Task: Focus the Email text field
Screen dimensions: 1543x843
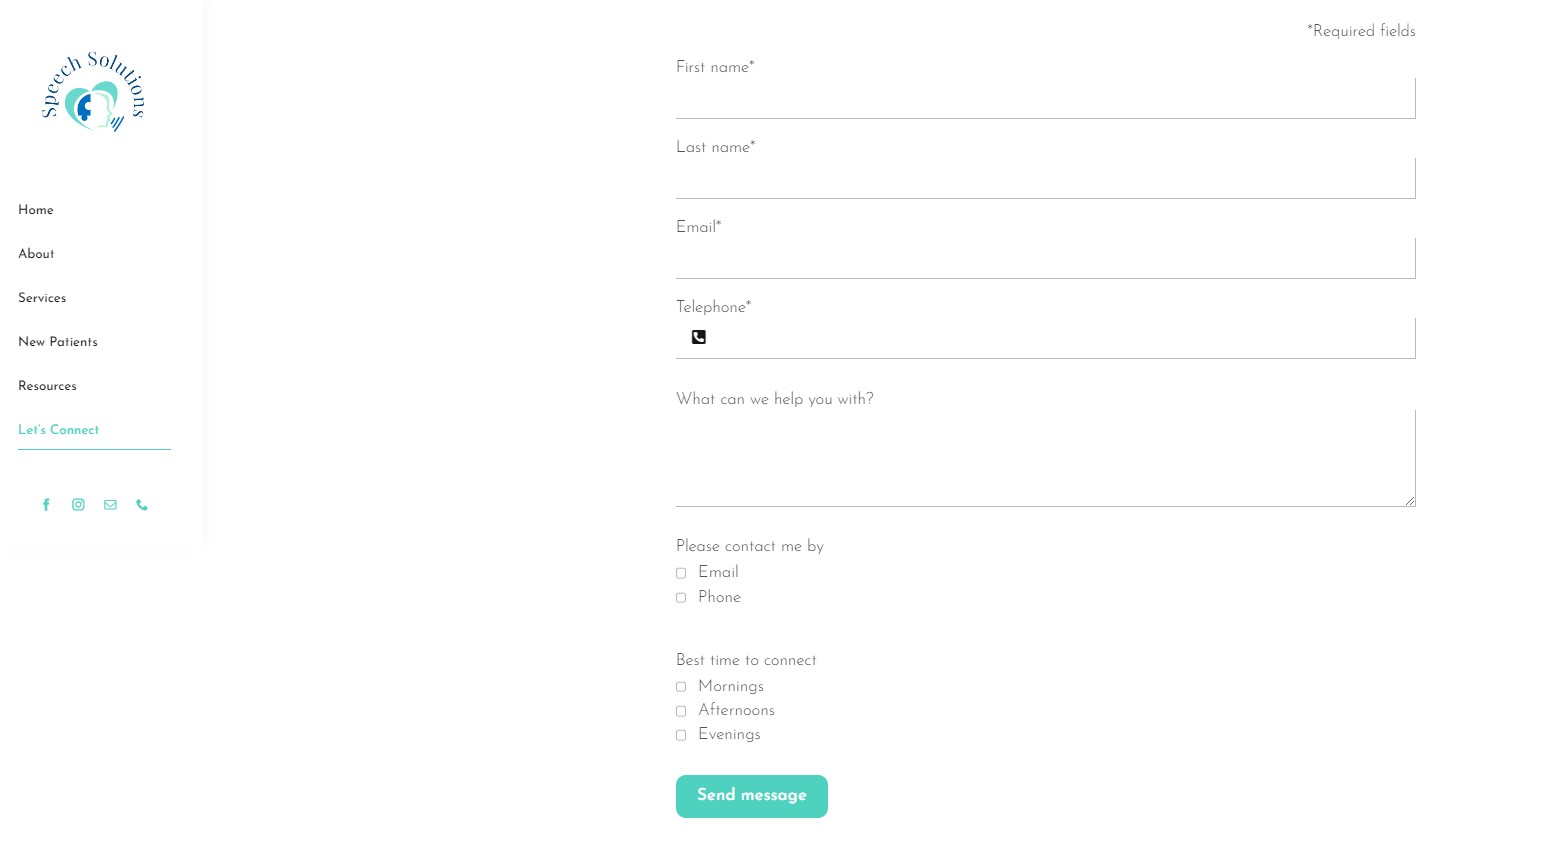Action: pyautogui.click(x=1045, y=259)
